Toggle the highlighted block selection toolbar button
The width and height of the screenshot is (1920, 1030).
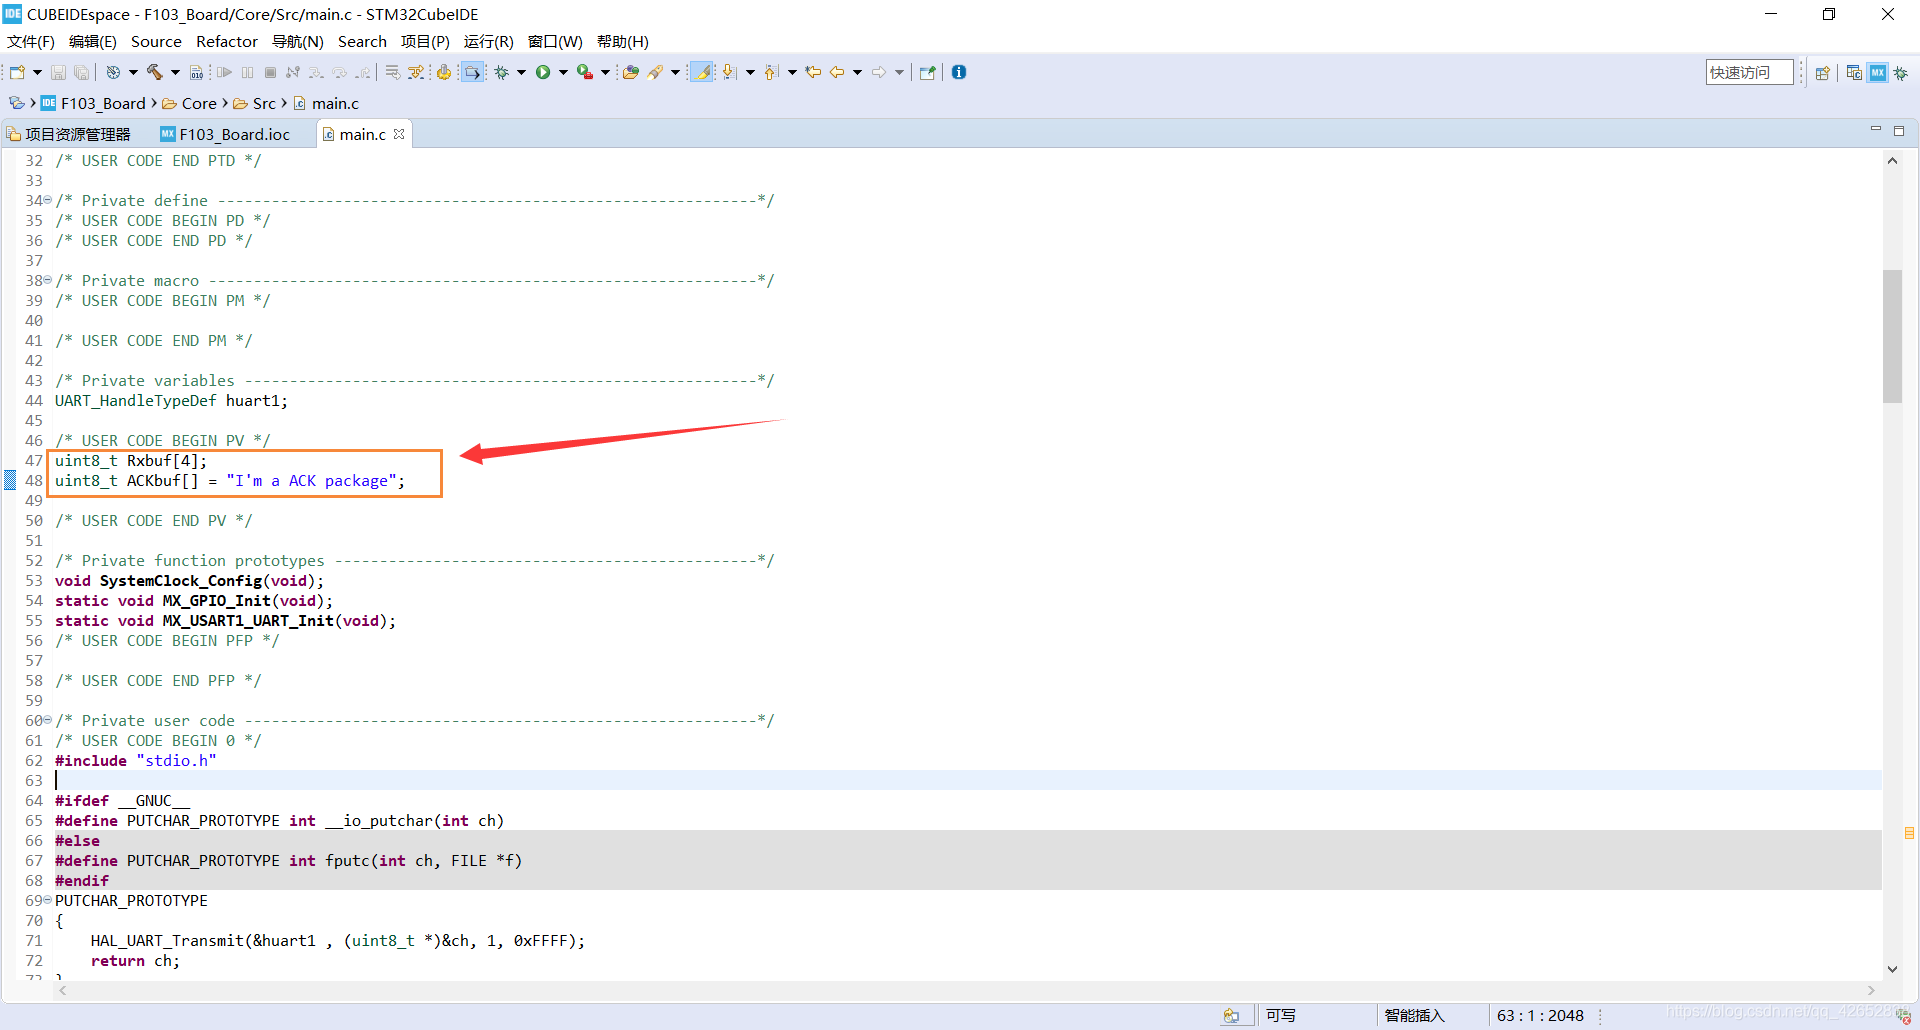(x=472, y=72)
